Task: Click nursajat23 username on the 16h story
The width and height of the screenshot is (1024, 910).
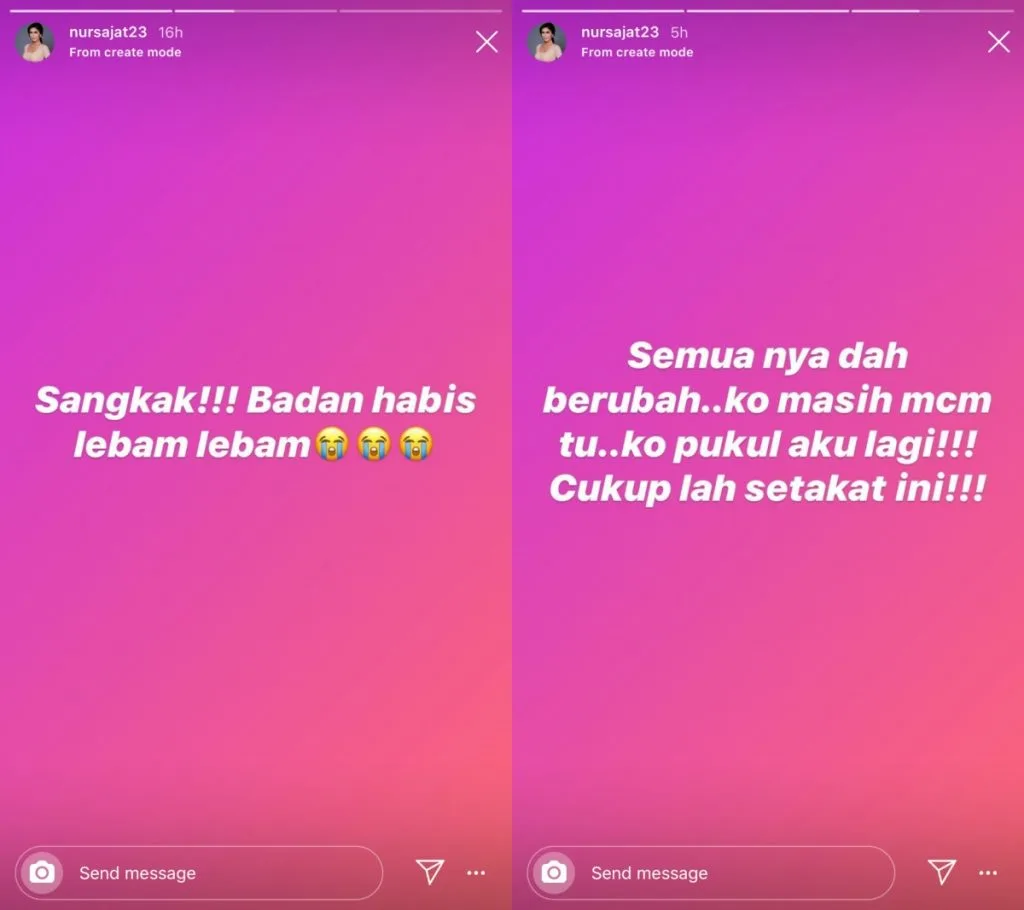Action: (x=108, y=32)
